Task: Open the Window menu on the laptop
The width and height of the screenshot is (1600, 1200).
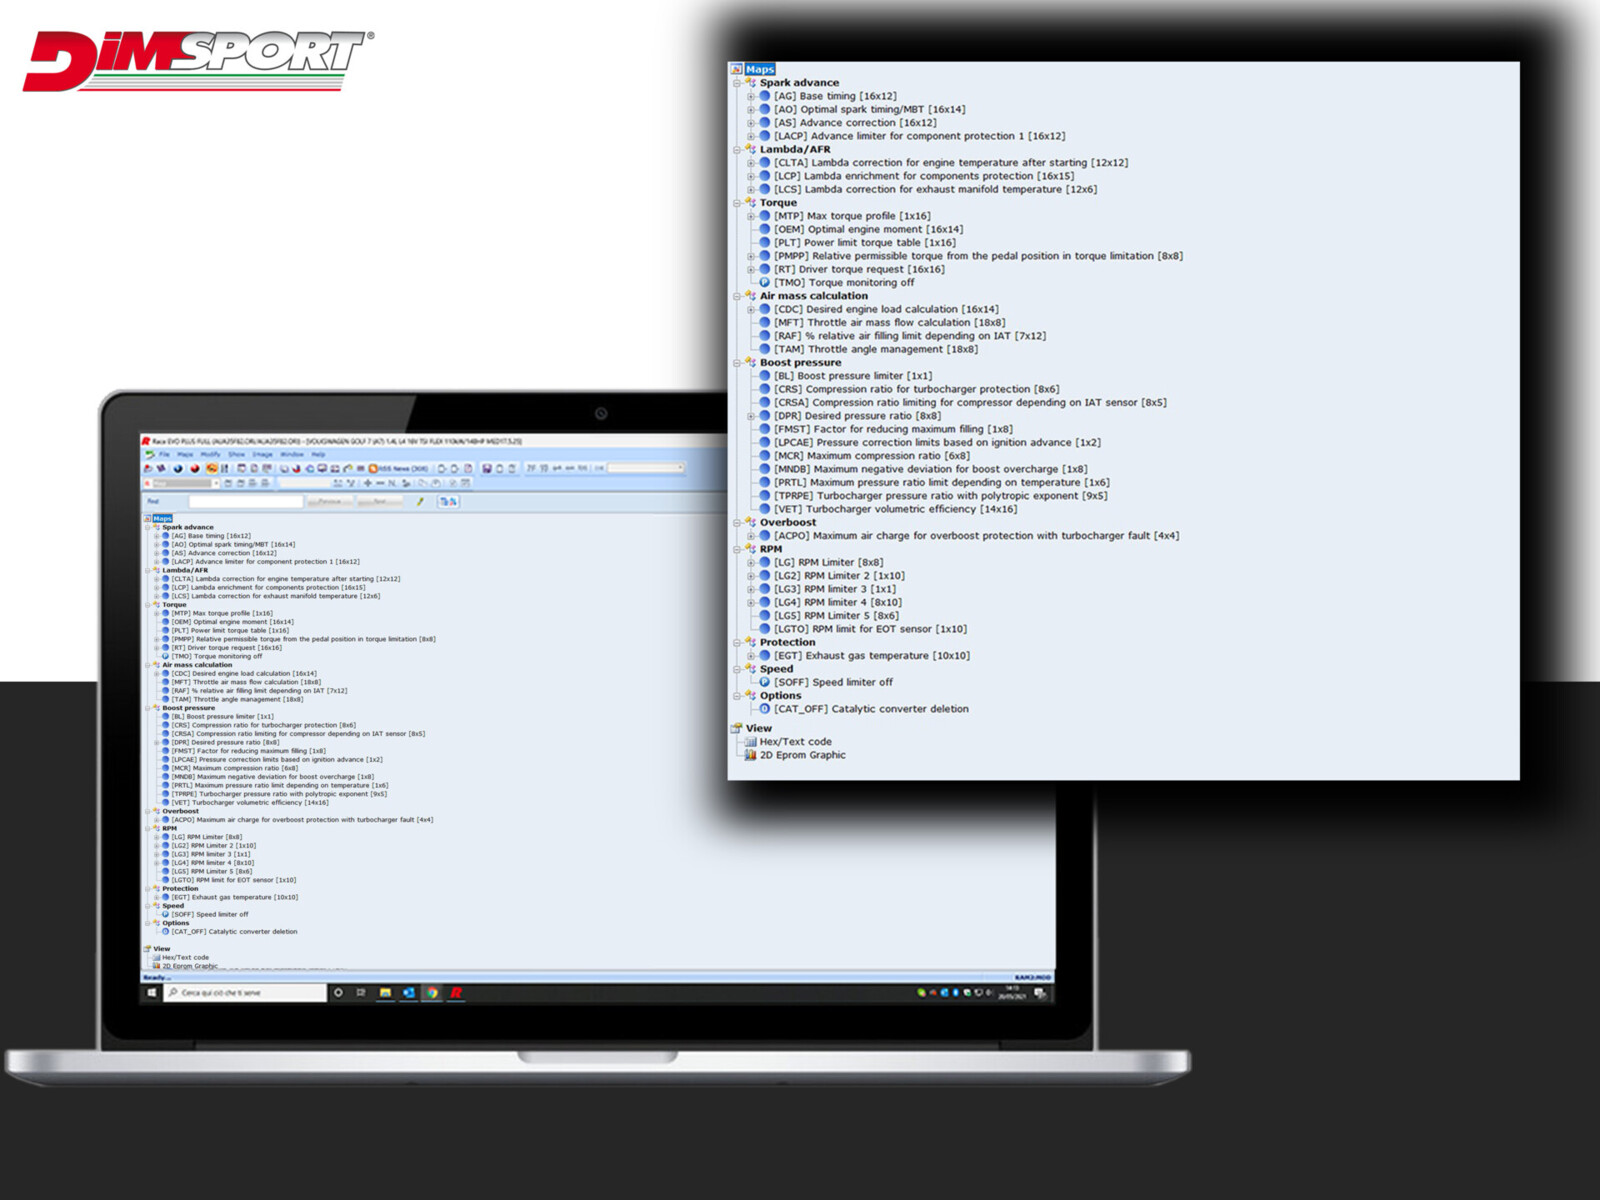Action: click(x=292, y=454)
